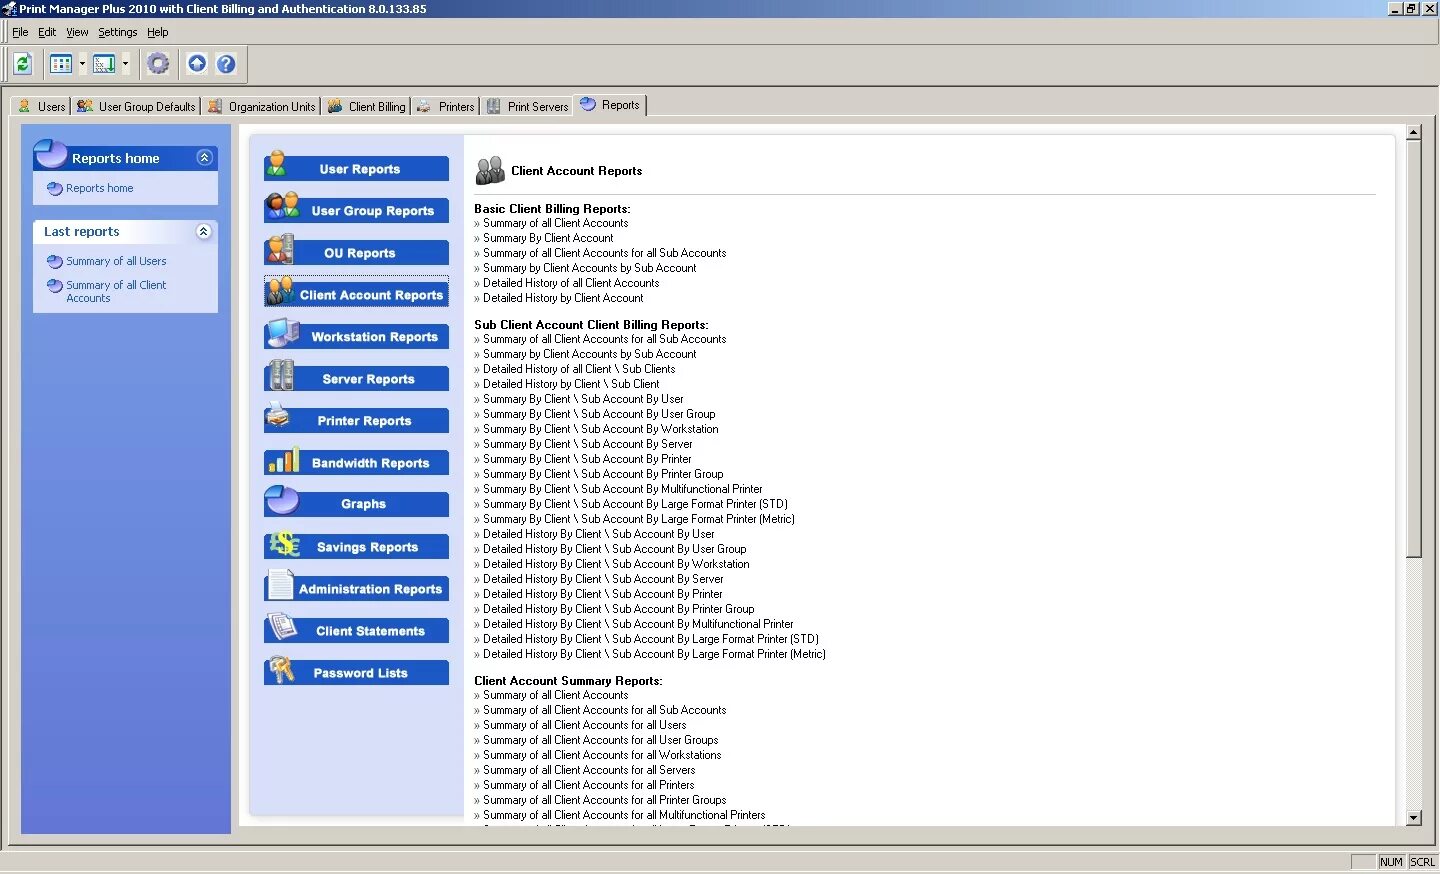Open Summary By Client \ Sub Account By Printer Group

(603, 474)
